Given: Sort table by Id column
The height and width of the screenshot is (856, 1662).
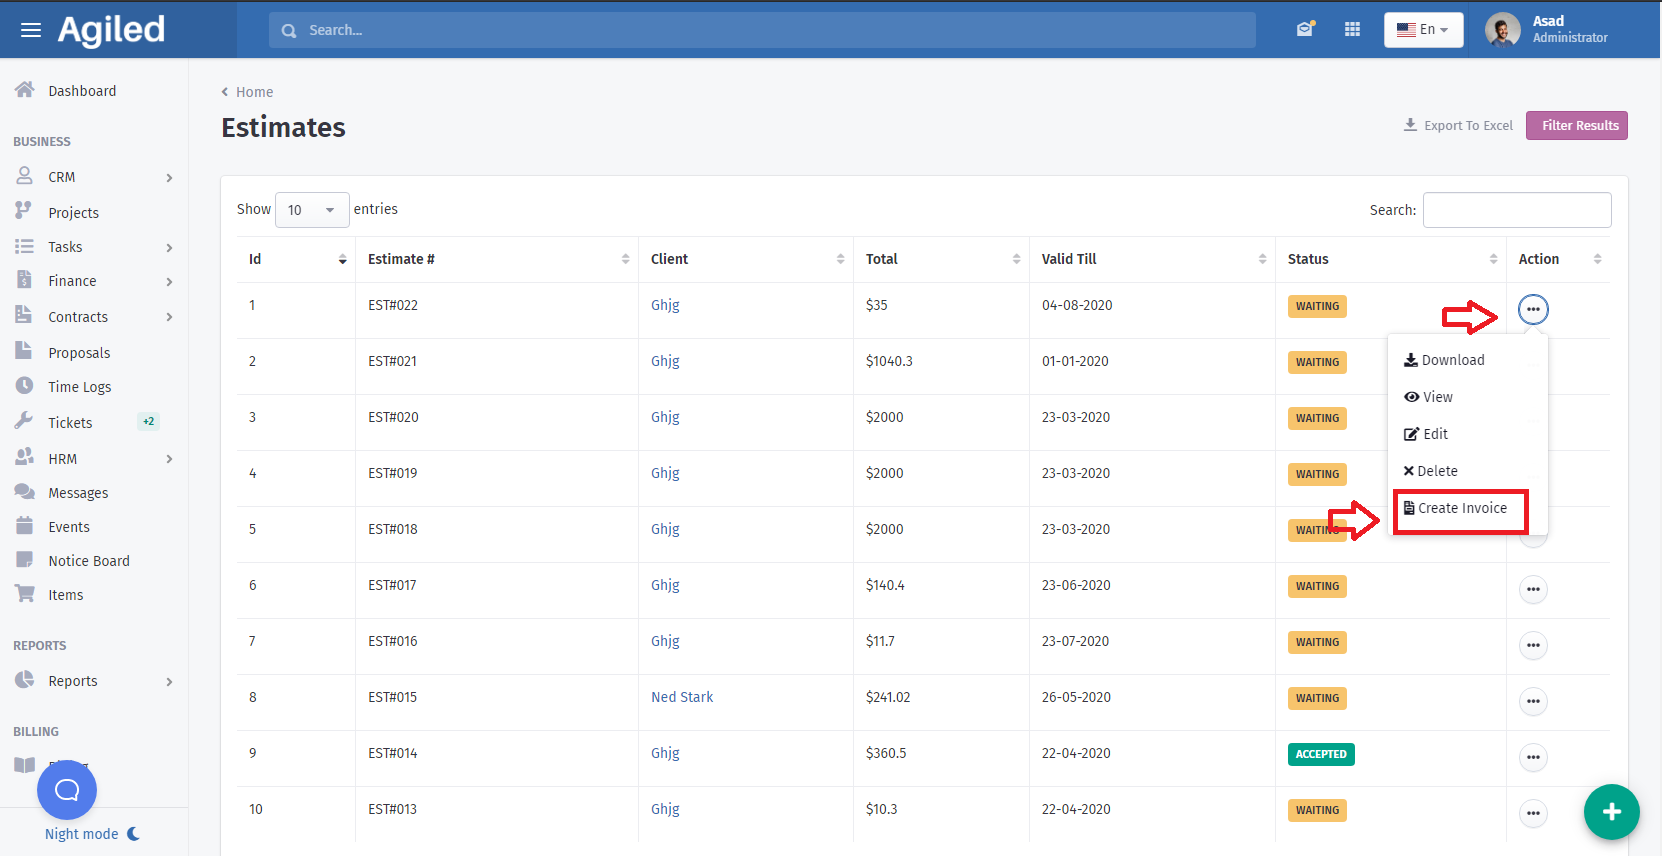Looking at the screenshot, I should click(297, 259).
